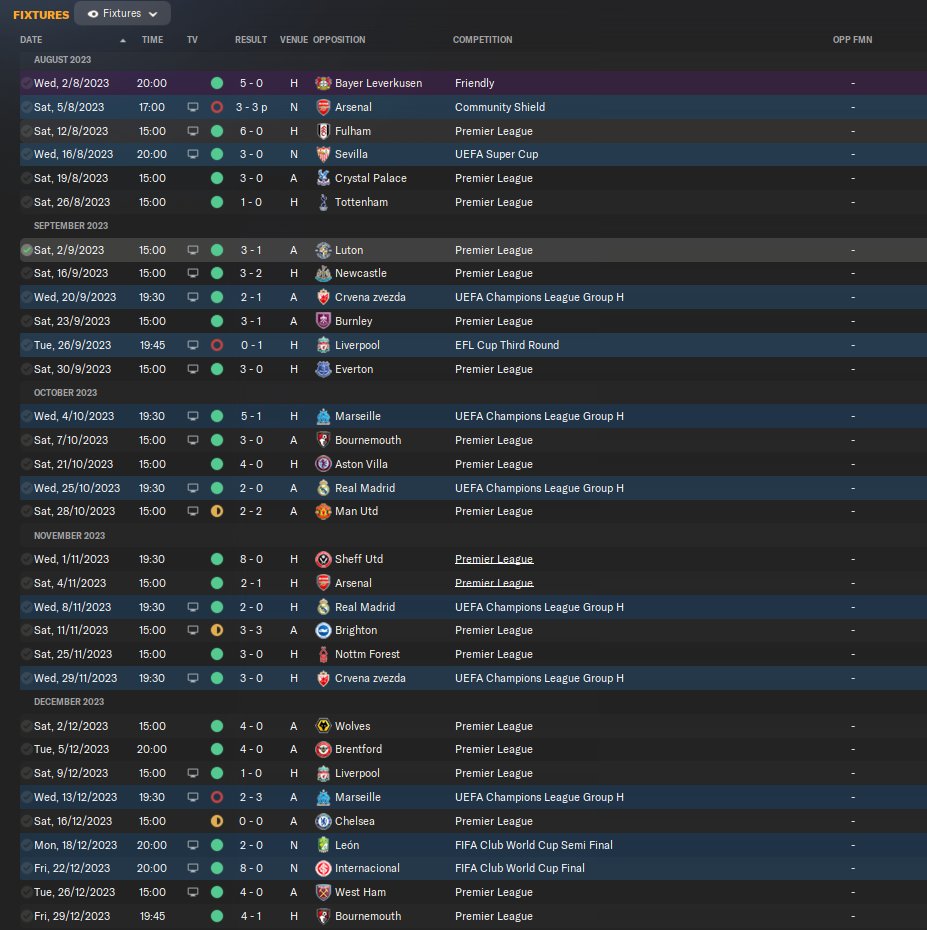Open the 2 - 3 result versus Marseille
Screen dimensions: 927x930
click(x=251, y=797)
